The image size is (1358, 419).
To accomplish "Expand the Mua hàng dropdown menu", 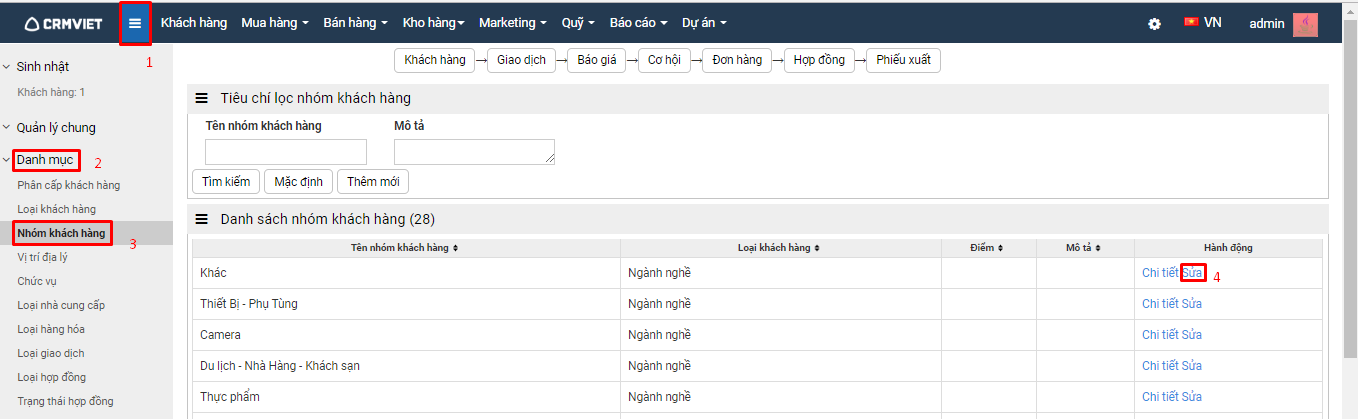I will pos(275,22).
